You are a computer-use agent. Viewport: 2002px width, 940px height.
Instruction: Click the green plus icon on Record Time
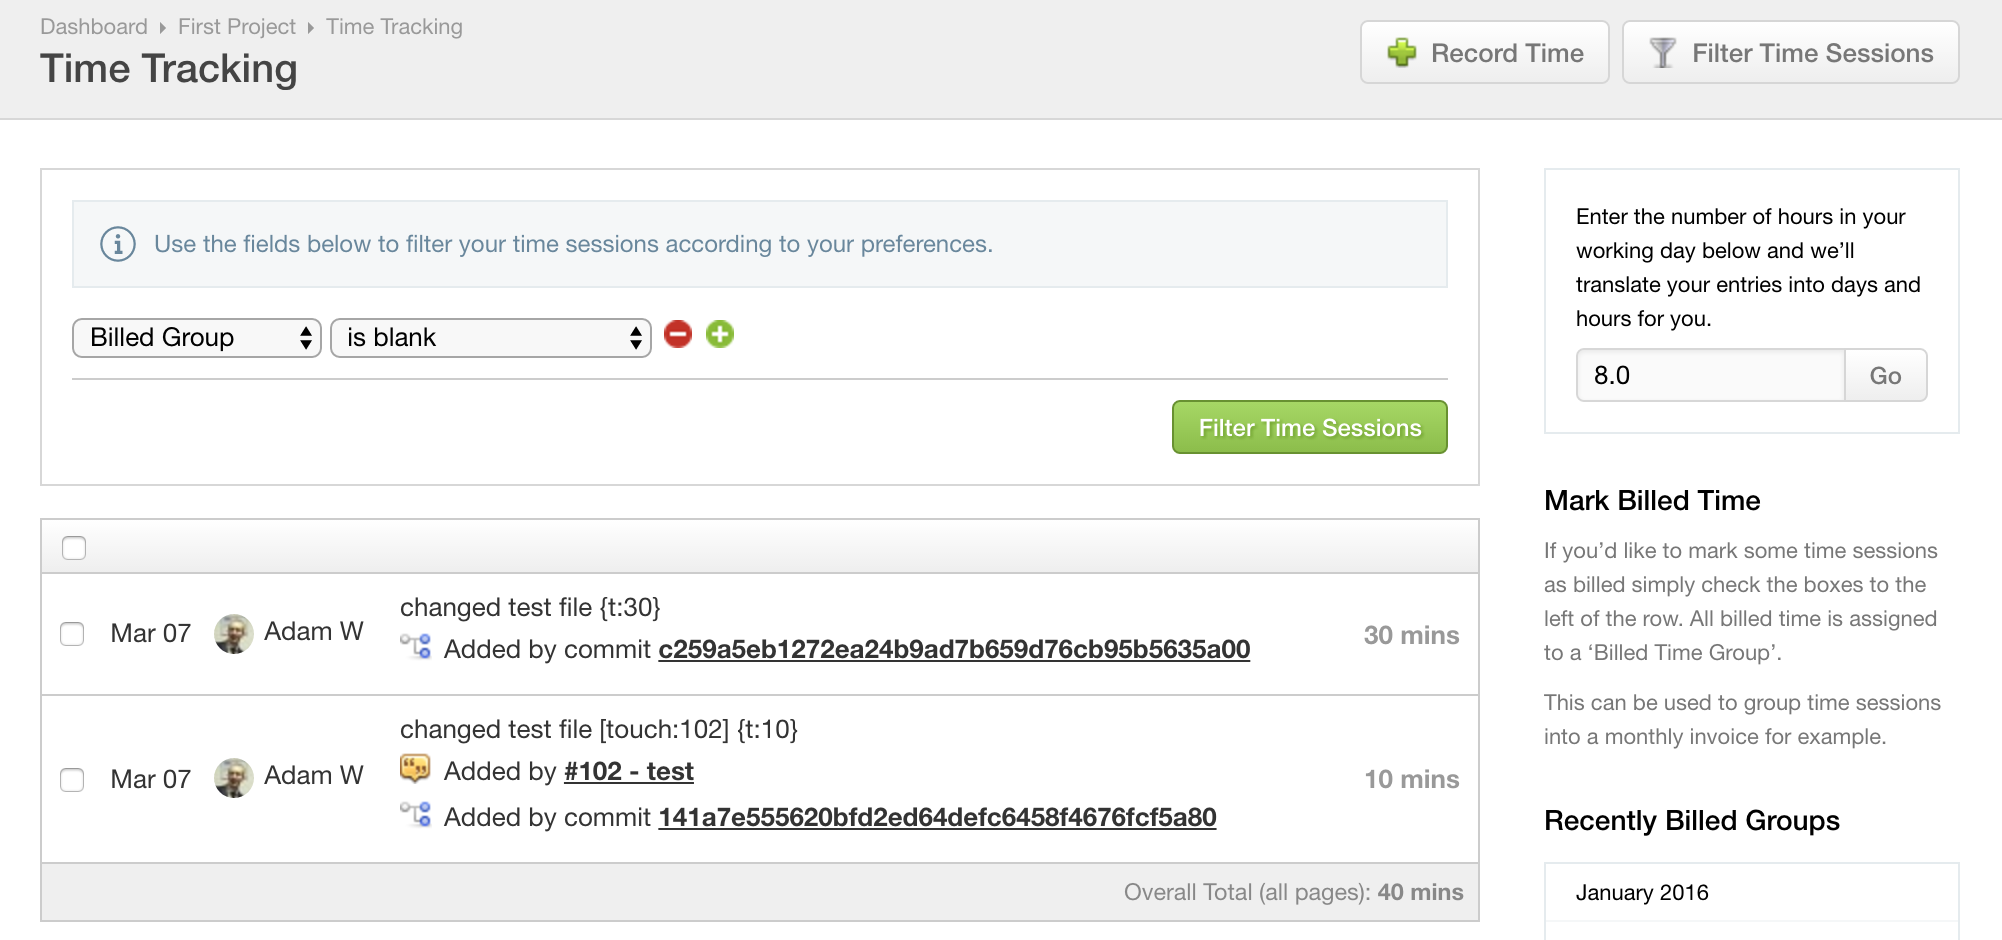click(1402, 52)
